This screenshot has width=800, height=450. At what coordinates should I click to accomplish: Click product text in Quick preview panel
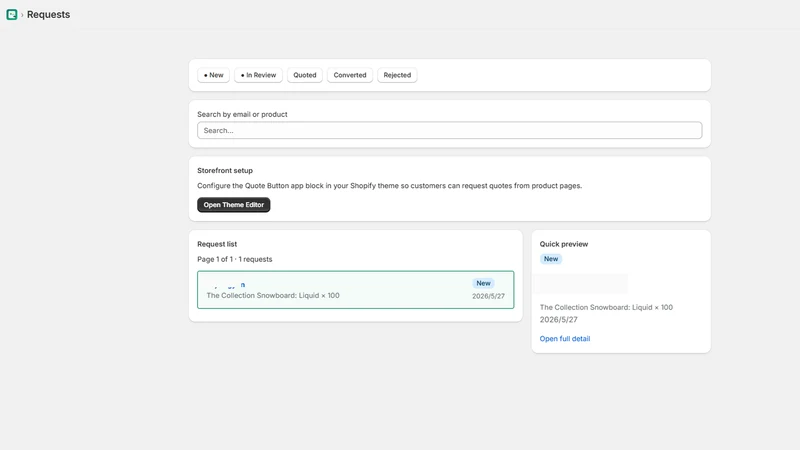pyautogui.click(x=606, y=307)
